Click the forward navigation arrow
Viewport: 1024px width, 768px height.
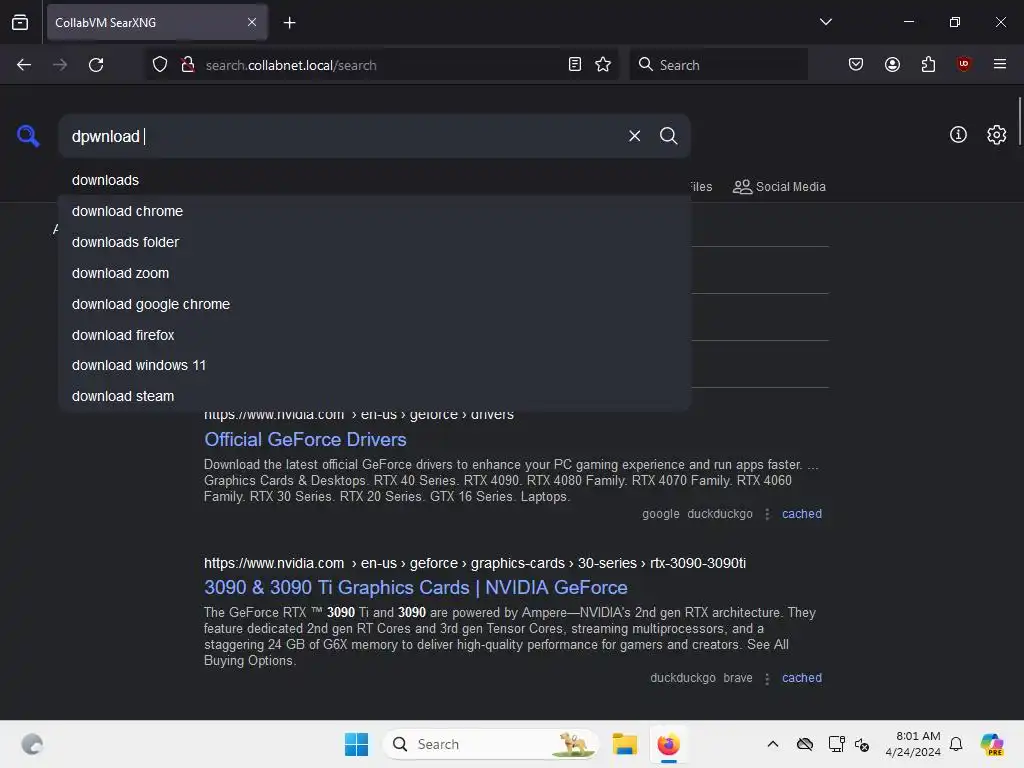(x=60, y=65)
